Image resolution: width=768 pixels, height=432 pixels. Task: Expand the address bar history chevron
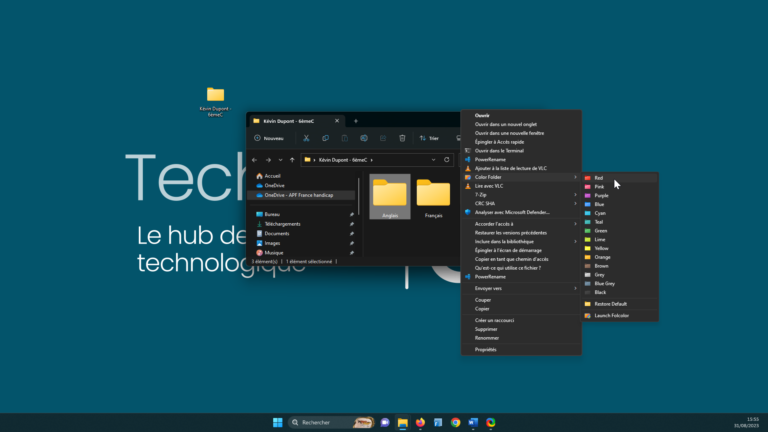tap(432, 160)
